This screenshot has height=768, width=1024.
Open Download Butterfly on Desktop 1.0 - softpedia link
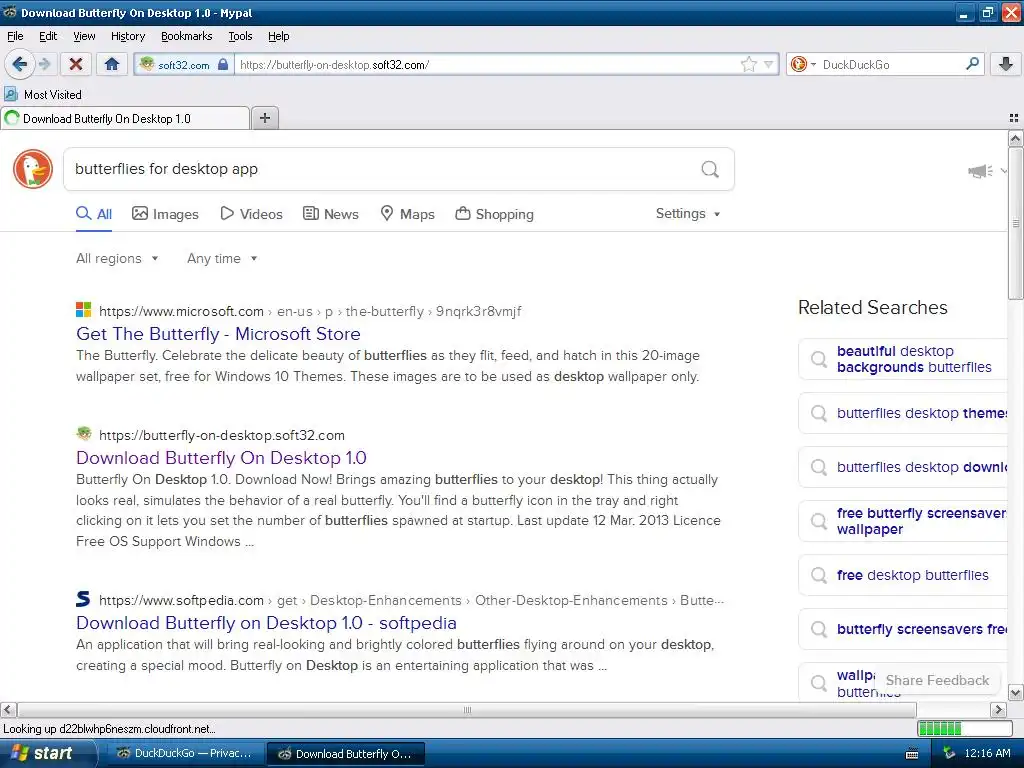click(266, 623)
